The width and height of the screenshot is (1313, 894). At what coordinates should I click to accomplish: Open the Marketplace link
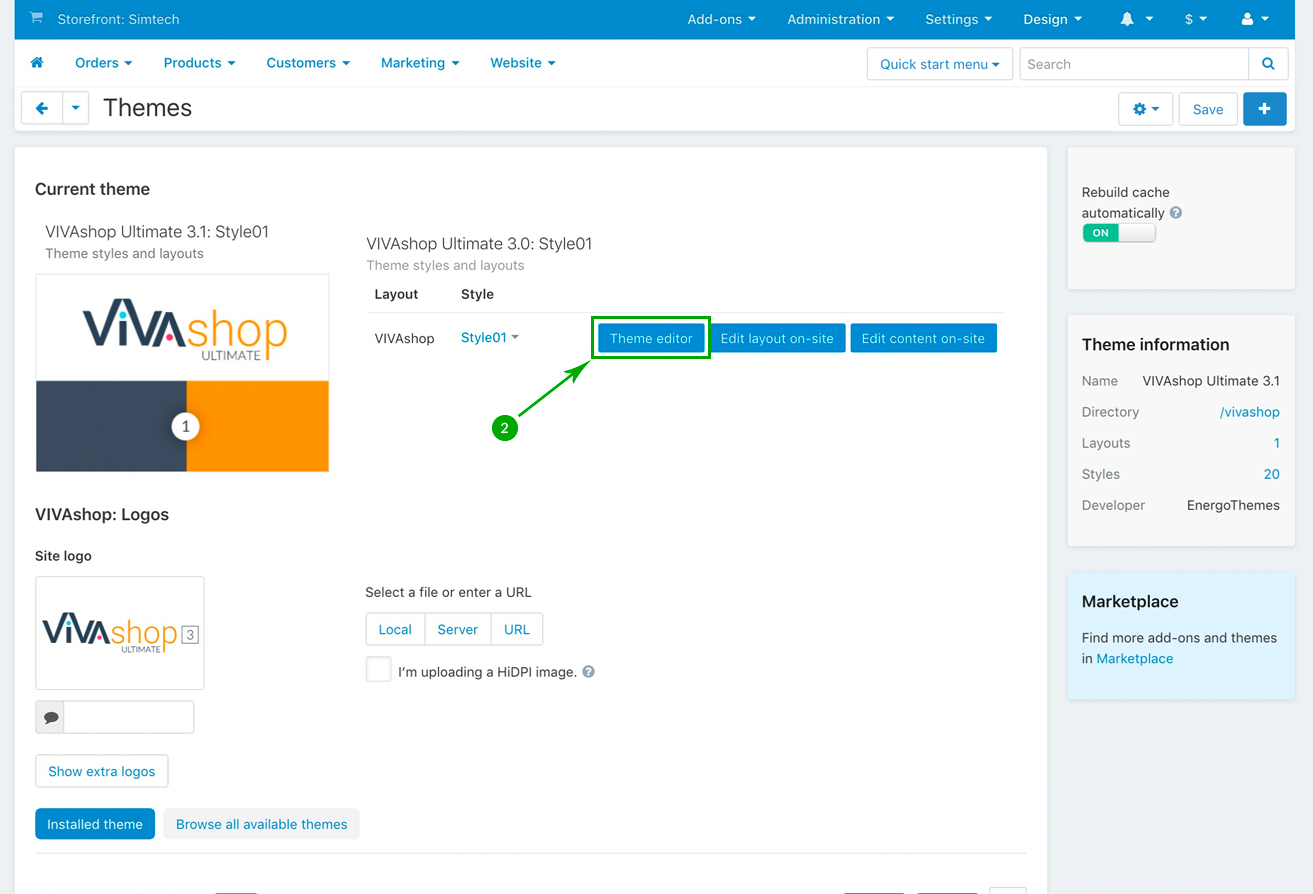tap(1135, 658)
